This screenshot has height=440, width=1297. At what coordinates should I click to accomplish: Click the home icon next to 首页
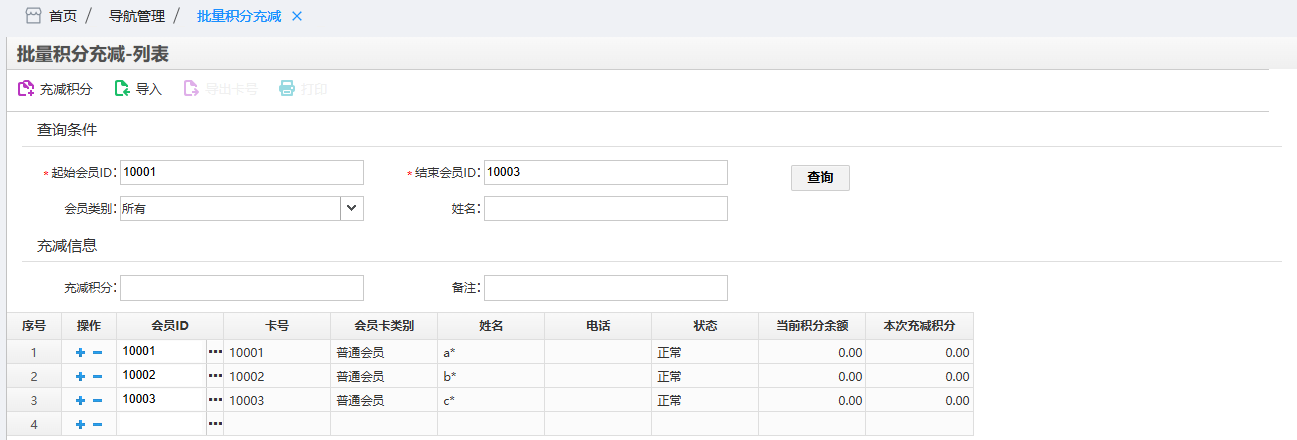pos(33,16)
